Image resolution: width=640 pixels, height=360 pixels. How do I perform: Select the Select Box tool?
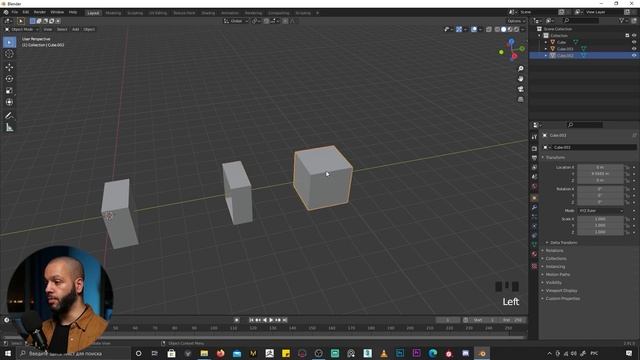click(9, 42)
